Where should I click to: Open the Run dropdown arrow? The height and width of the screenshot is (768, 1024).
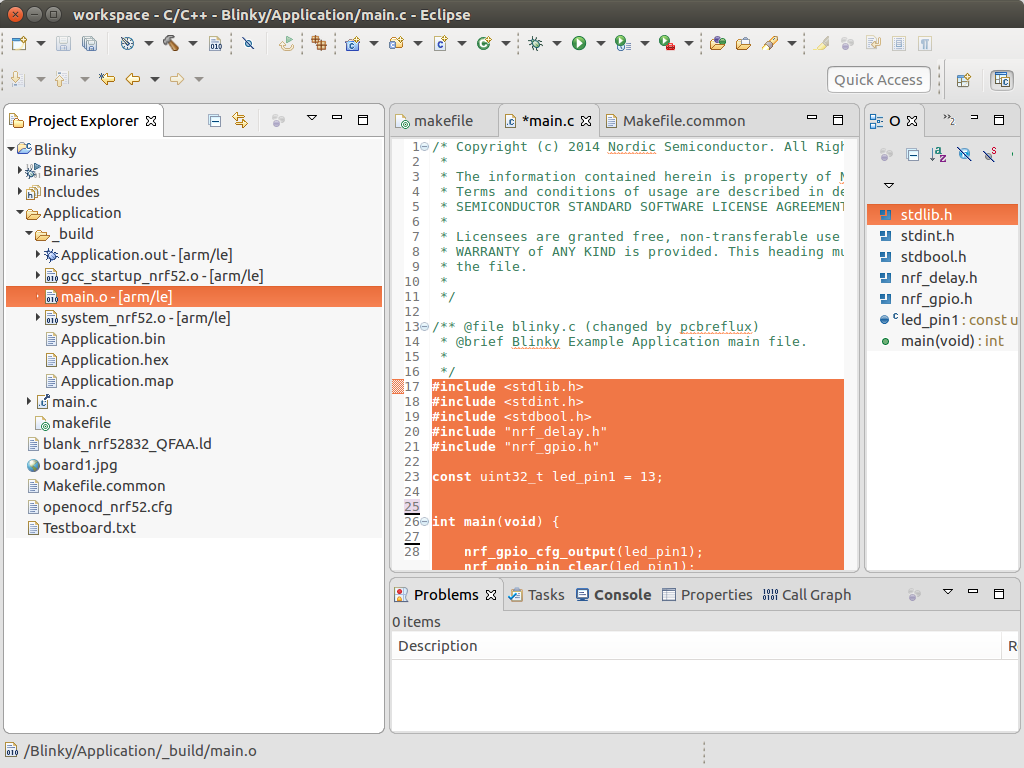tap(601, 44)
